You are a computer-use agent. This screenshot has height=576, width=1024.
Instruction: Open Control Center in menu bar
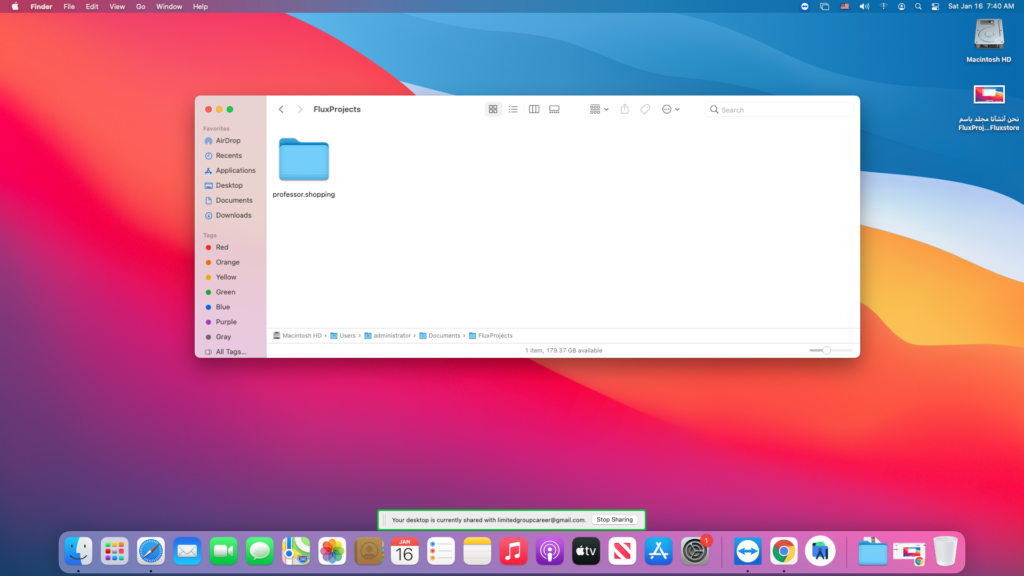[x=935, y=7]
